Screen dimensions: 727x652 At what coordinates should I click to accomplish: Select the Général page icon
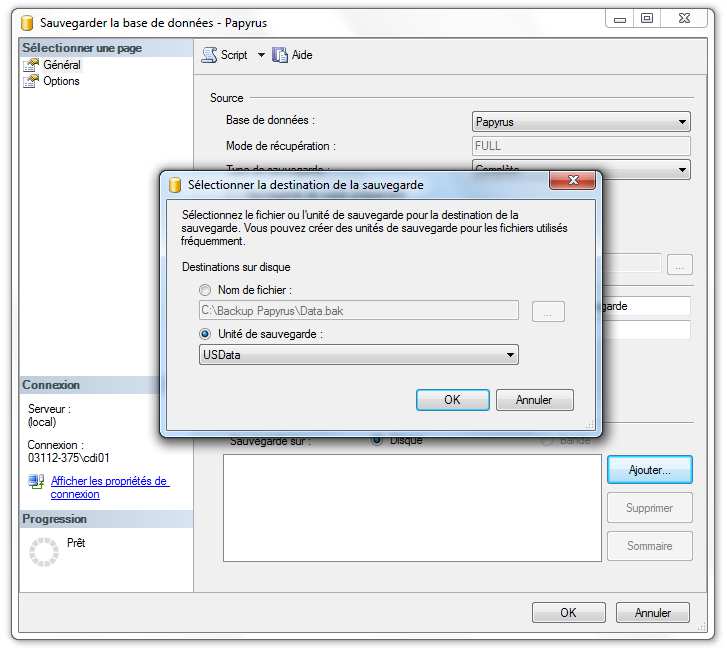[32, 65]
